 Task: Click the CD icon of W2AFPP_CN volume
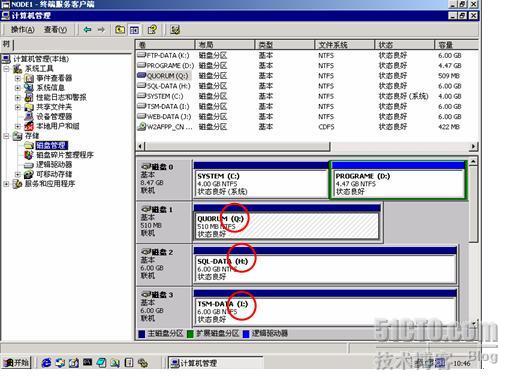tap(142, 126)
